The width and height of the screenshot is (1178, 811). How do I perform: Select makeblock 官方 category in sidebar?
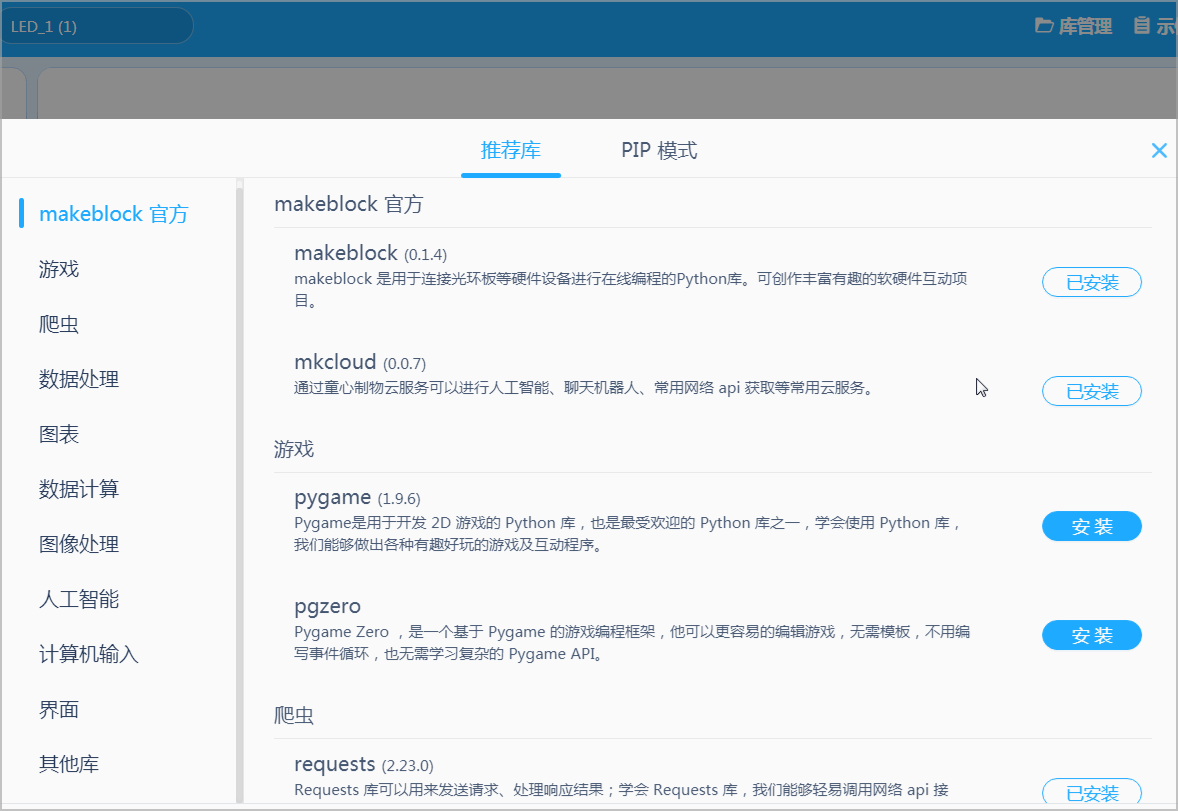click(x=113, y=214)
